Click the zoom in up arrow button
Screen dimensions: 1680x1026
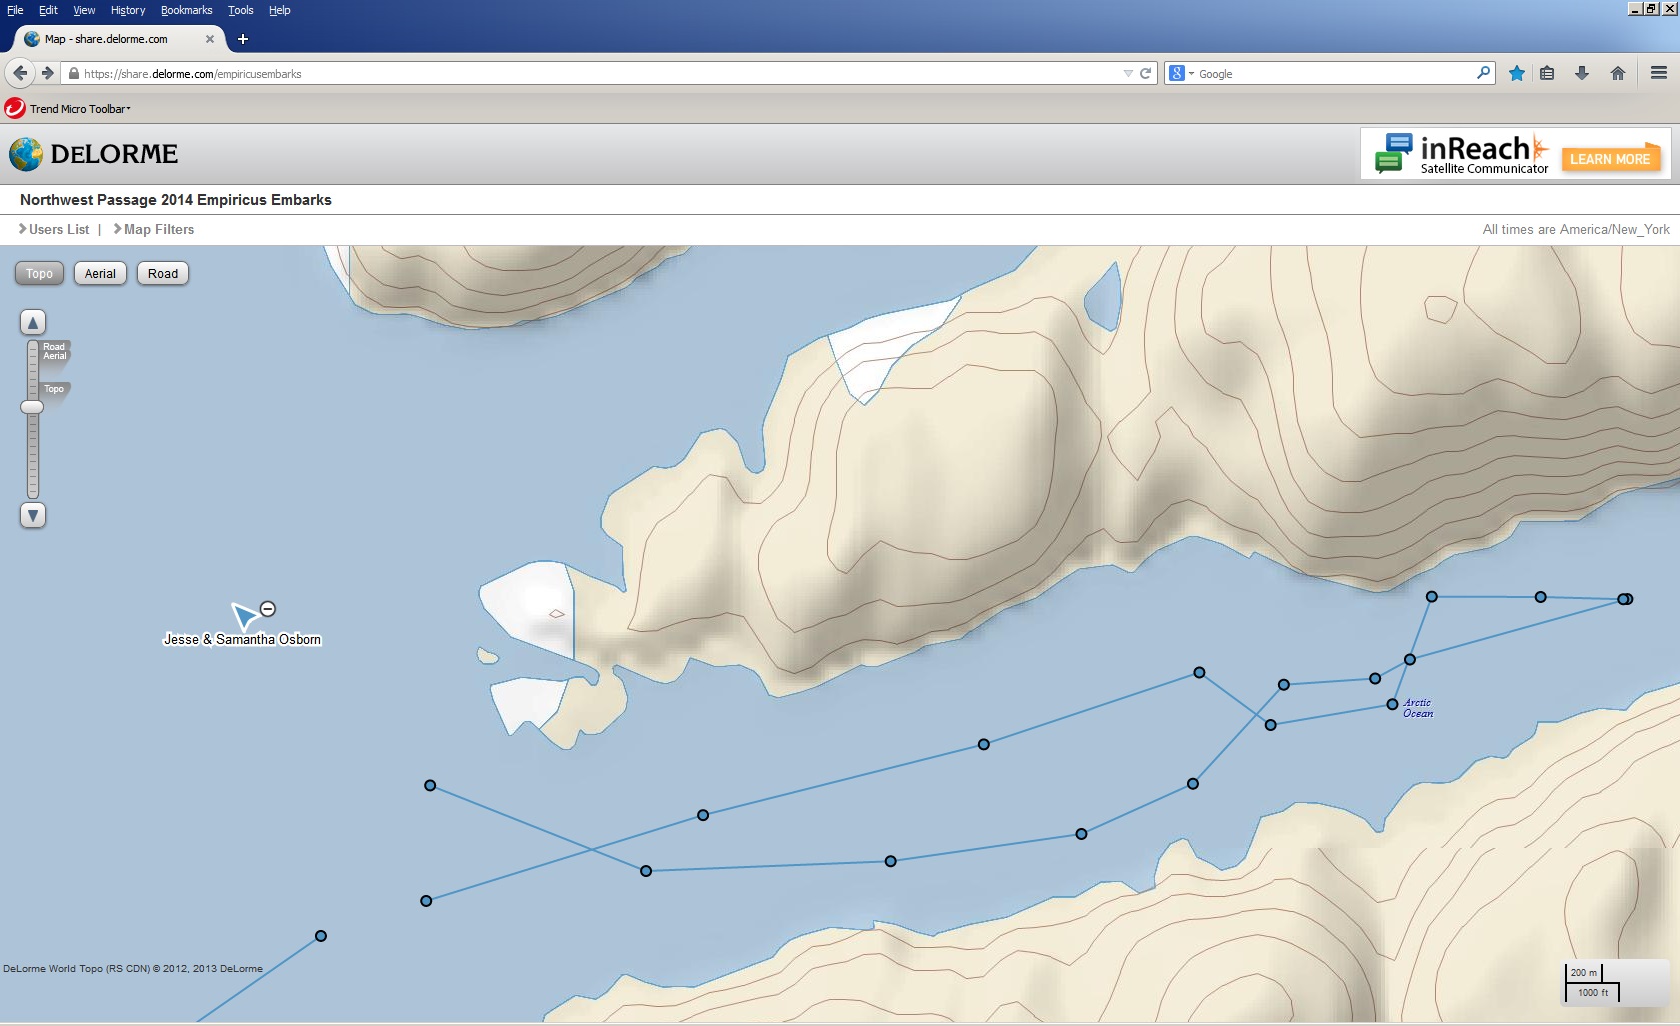point(33,322)
